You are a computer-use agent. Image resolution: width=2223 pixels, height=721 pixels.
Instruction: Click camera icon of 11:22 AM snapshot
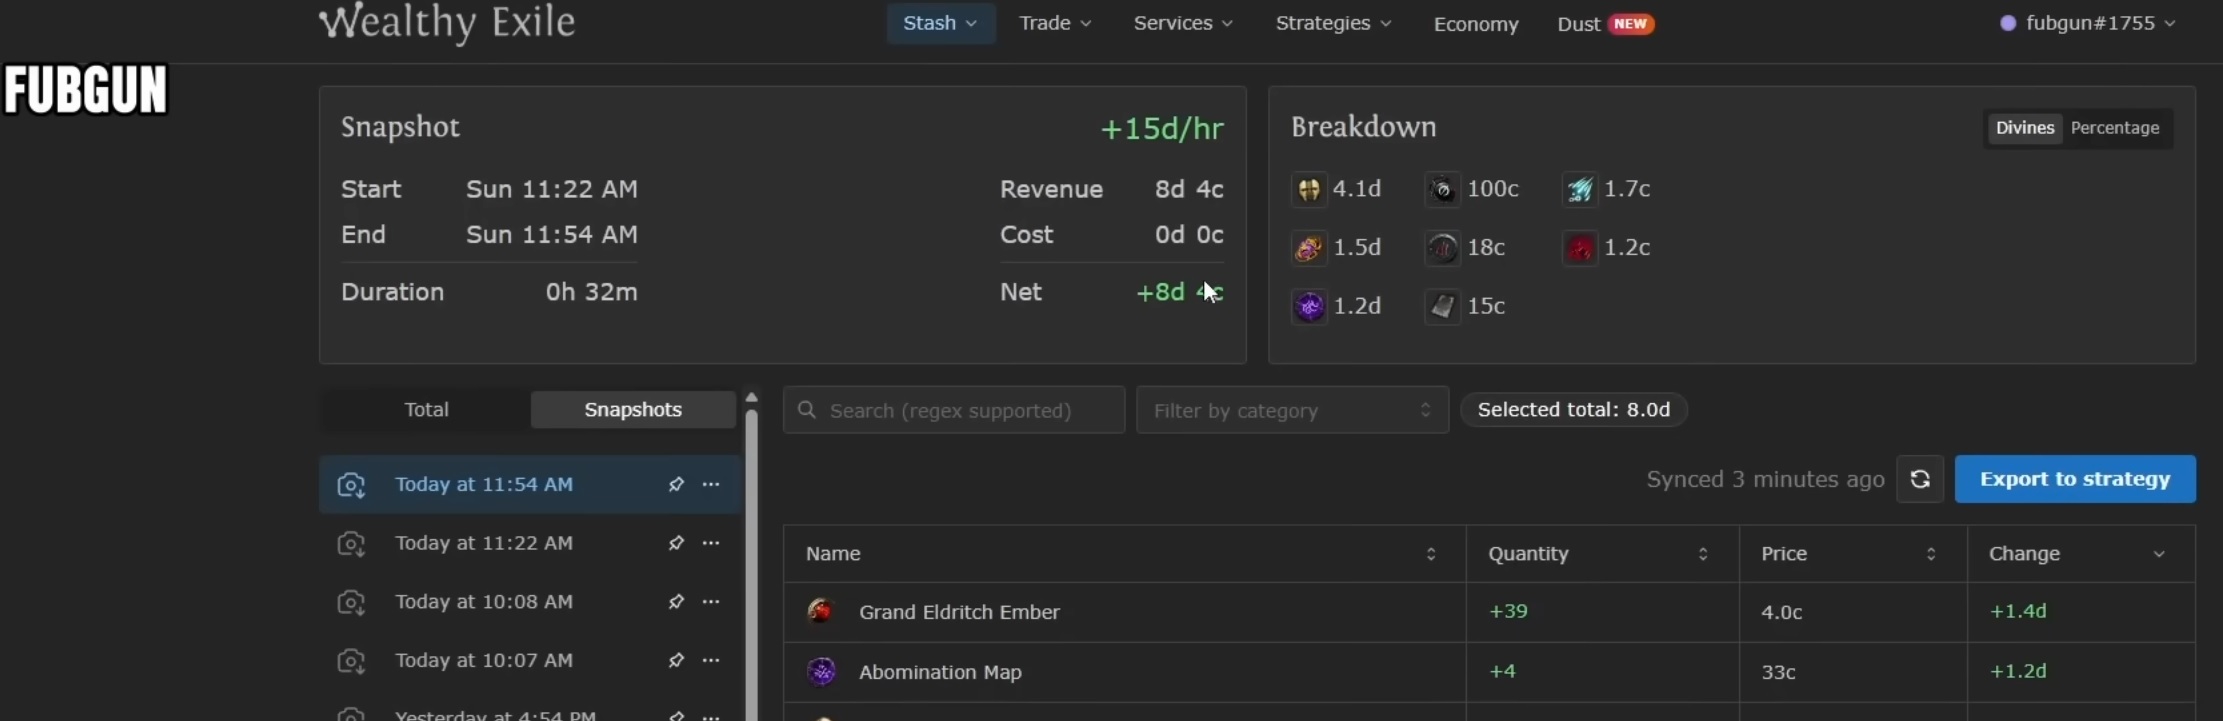coord(351,544)
